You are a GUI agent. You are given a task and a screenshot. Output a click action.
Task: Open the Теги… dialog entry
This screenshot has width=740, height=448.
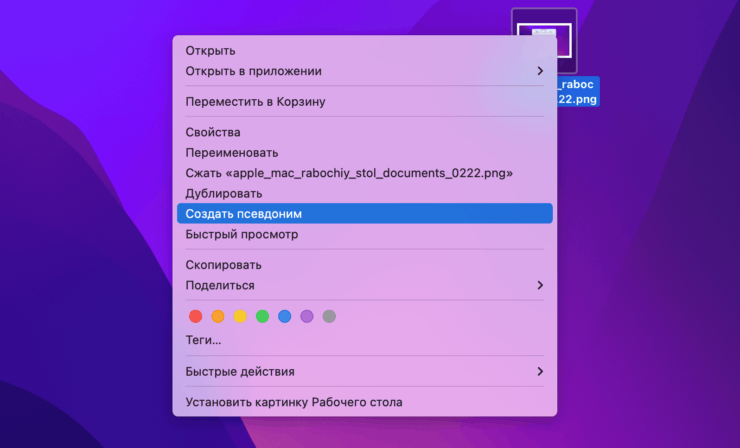(364, 340)
